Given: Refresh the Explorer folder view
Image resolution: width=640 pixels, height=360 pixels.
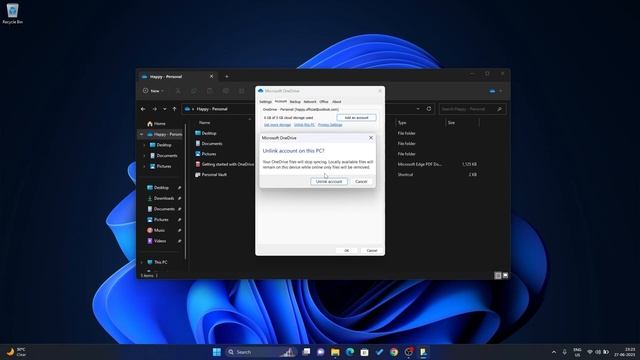Looking at the screenshot, I should pos(429,109).
